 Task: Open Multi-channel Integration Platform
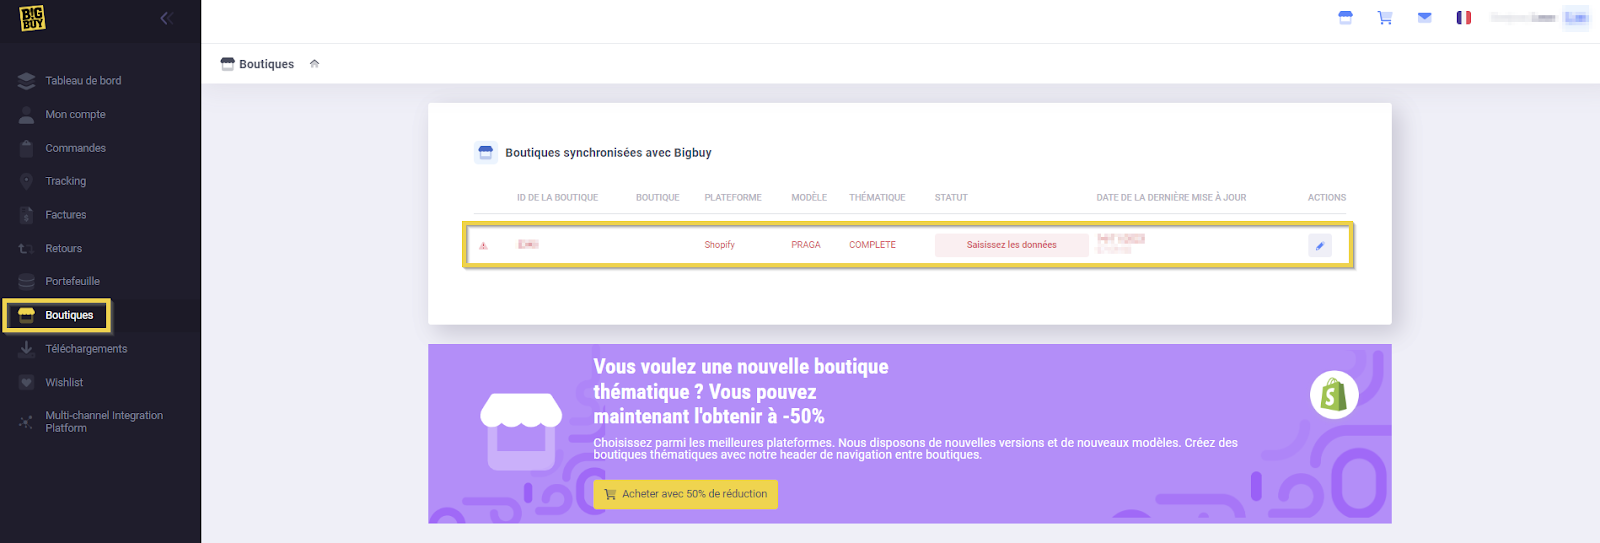(103, 422)
